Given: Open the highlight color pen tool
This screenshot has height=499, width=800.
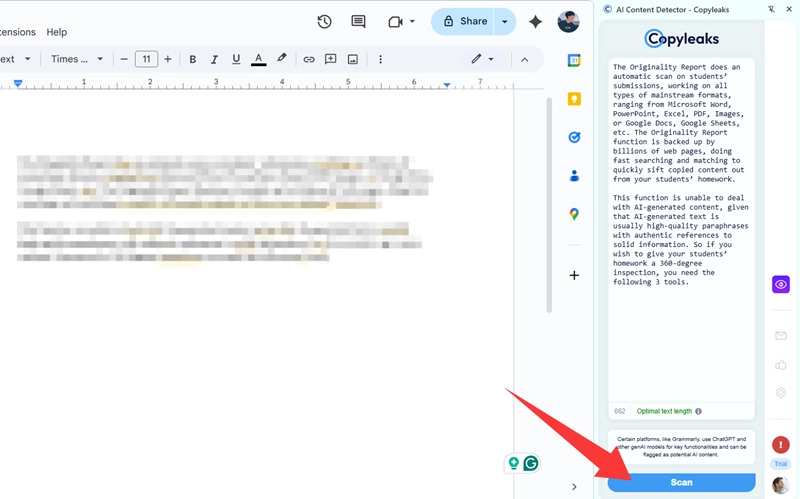Looking at the screenshot, I should pyautogui.click(x=281, y=58).
